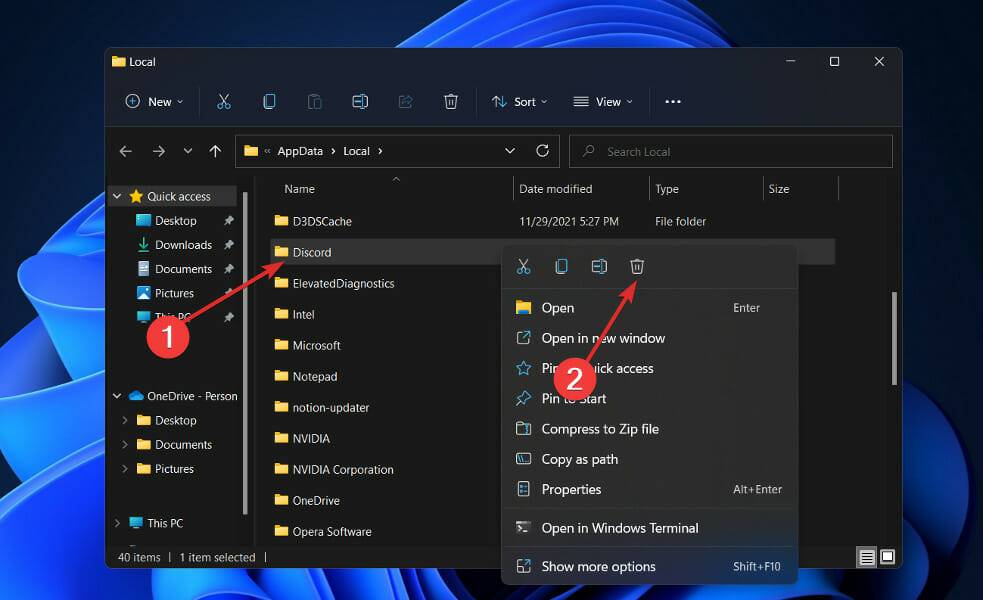
Task: Navigate back to the previous folder
Action: point(125,150)
